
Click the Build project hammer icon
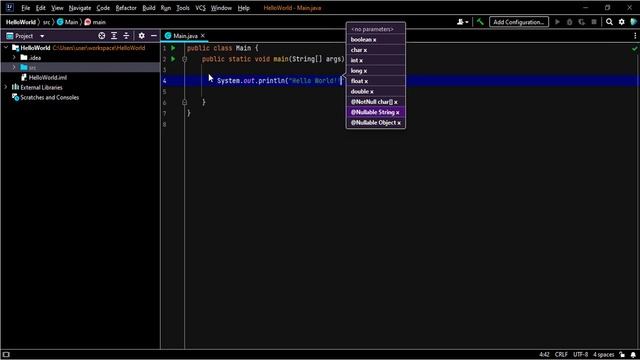(480, 22)
